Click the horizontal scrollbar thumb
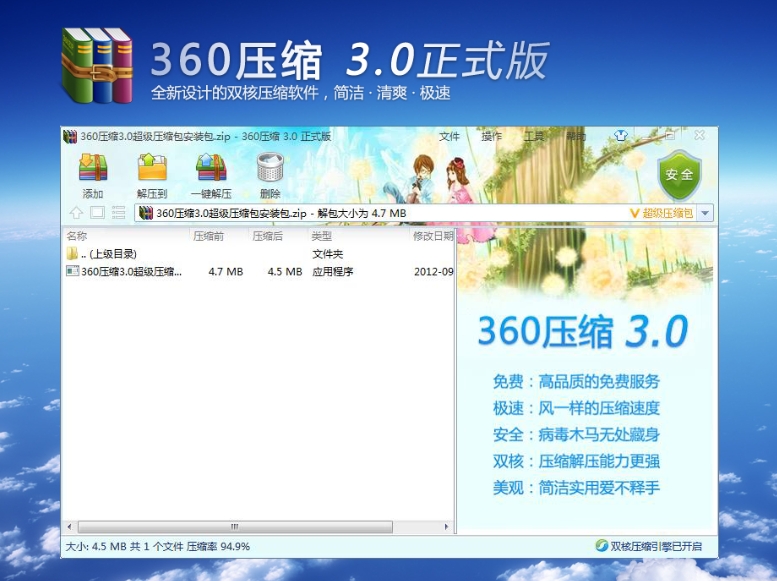The height and width of the screenshot is (581, 777). tap(235, 526)
